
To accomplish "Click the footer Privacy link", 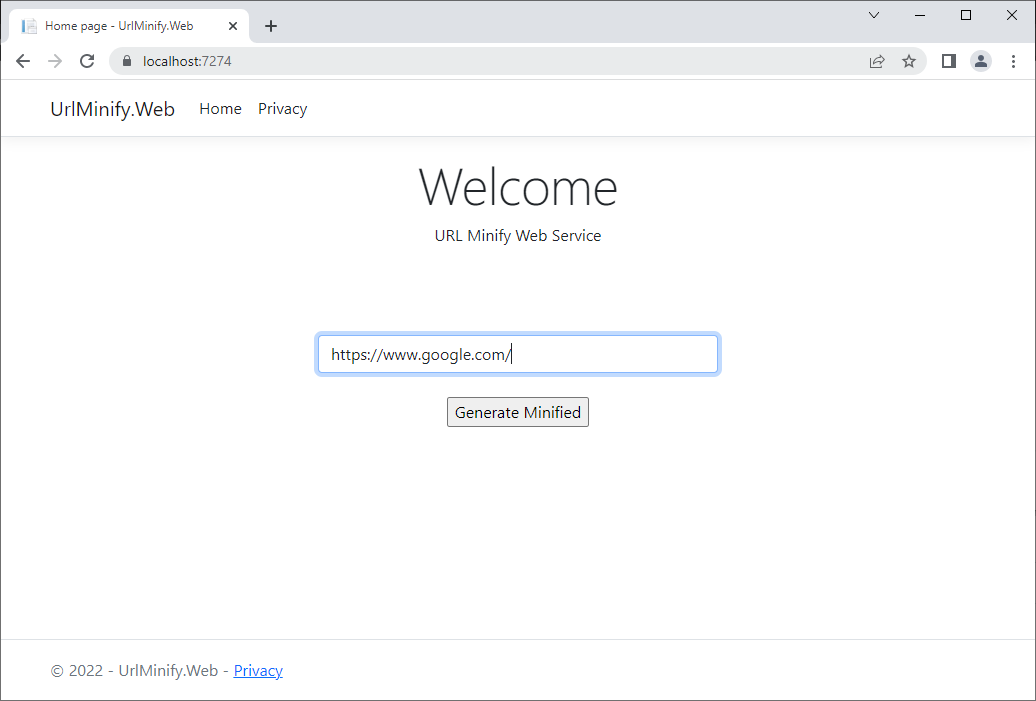I will (258, 670).
